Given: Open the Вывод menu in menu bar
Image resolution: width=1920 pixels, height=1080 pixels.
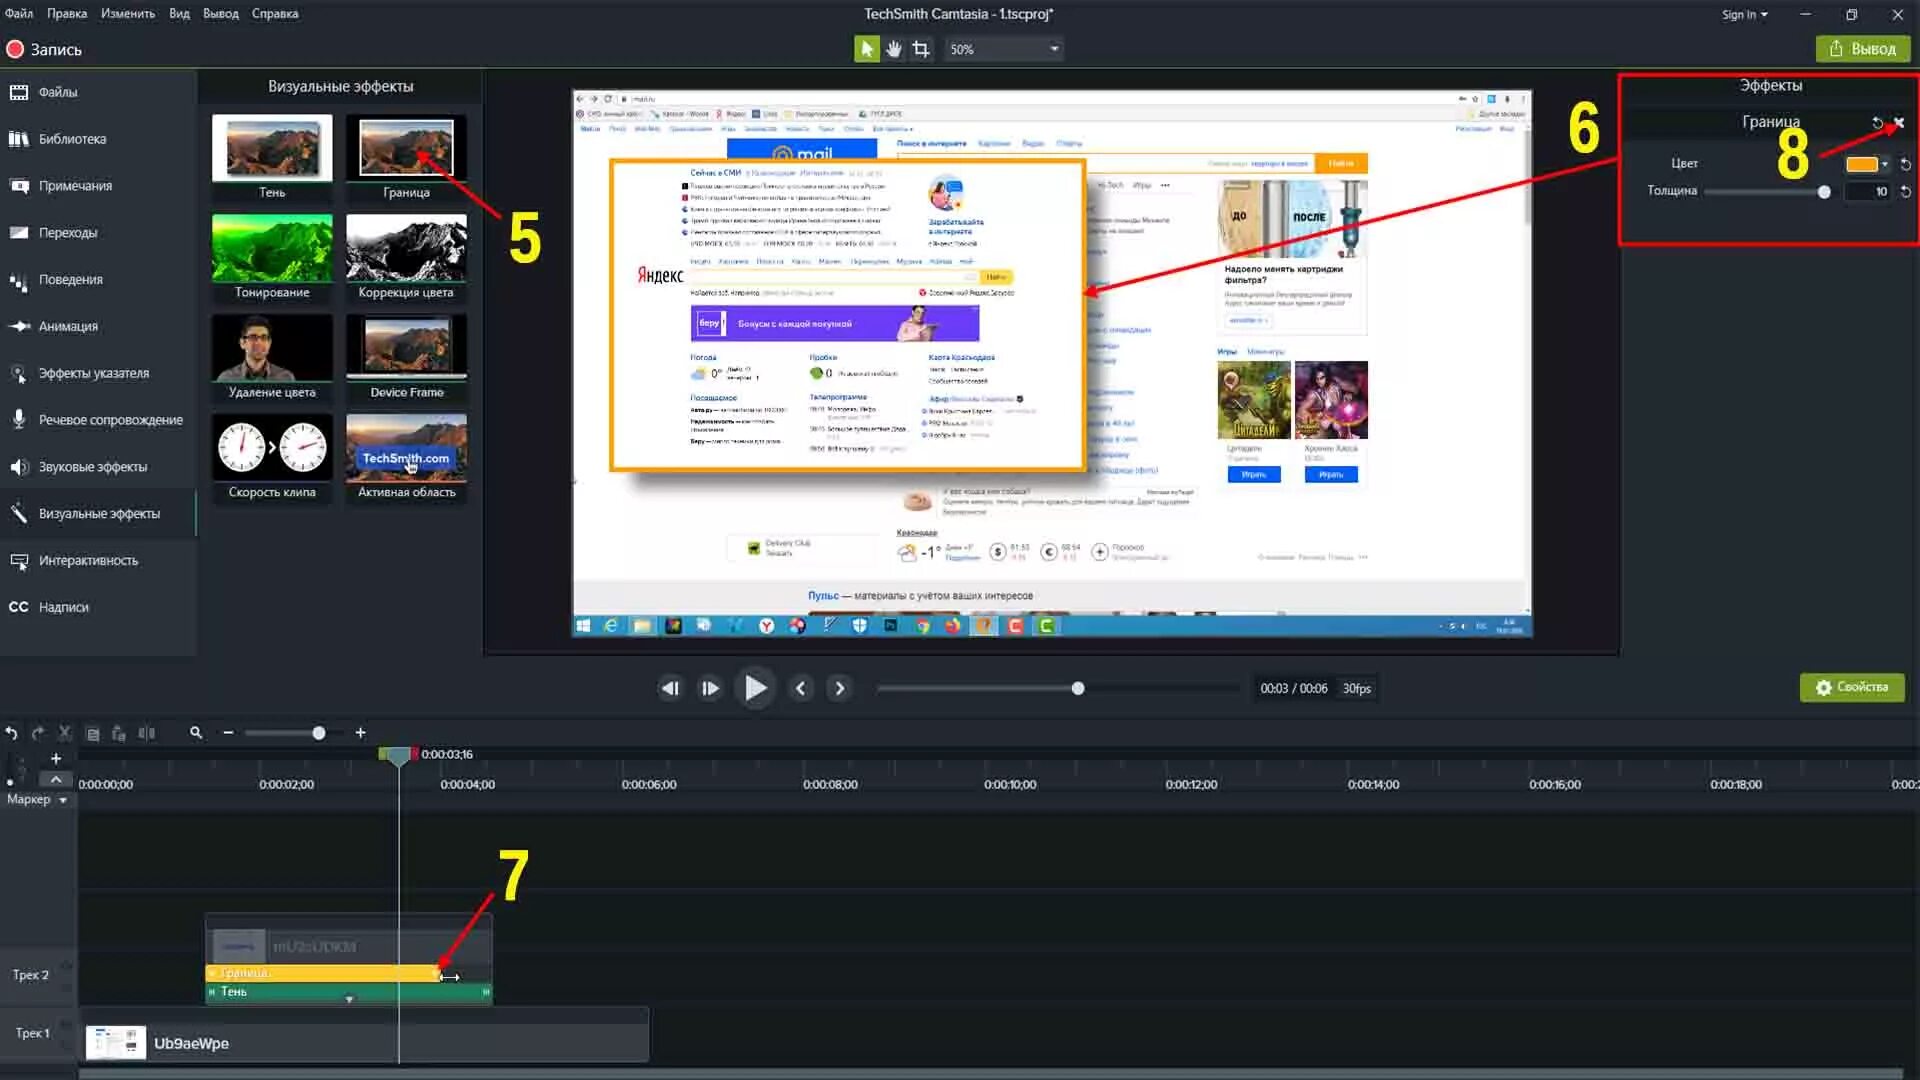Looking at the screenshot, I should pyautogui.click(x=220, y=14).
